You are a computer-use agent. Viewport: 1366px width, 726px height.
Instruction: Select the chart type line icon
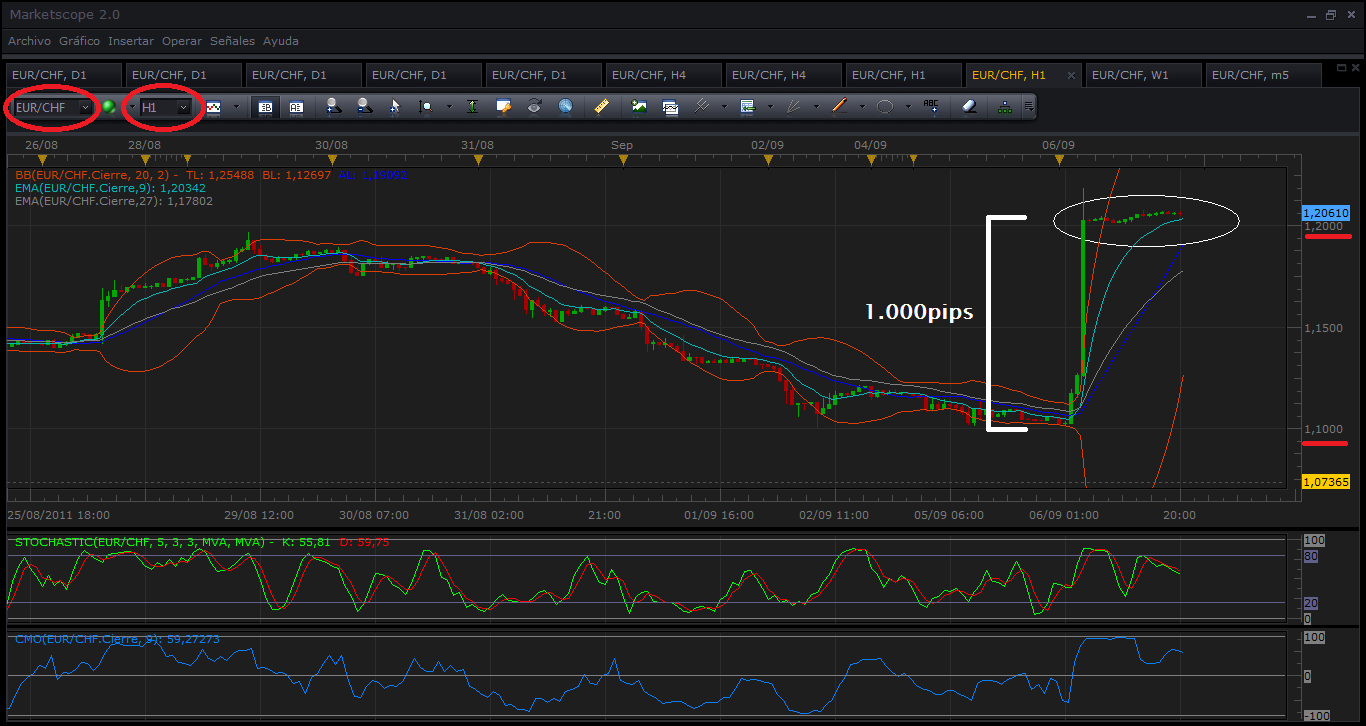coord(212,107)
